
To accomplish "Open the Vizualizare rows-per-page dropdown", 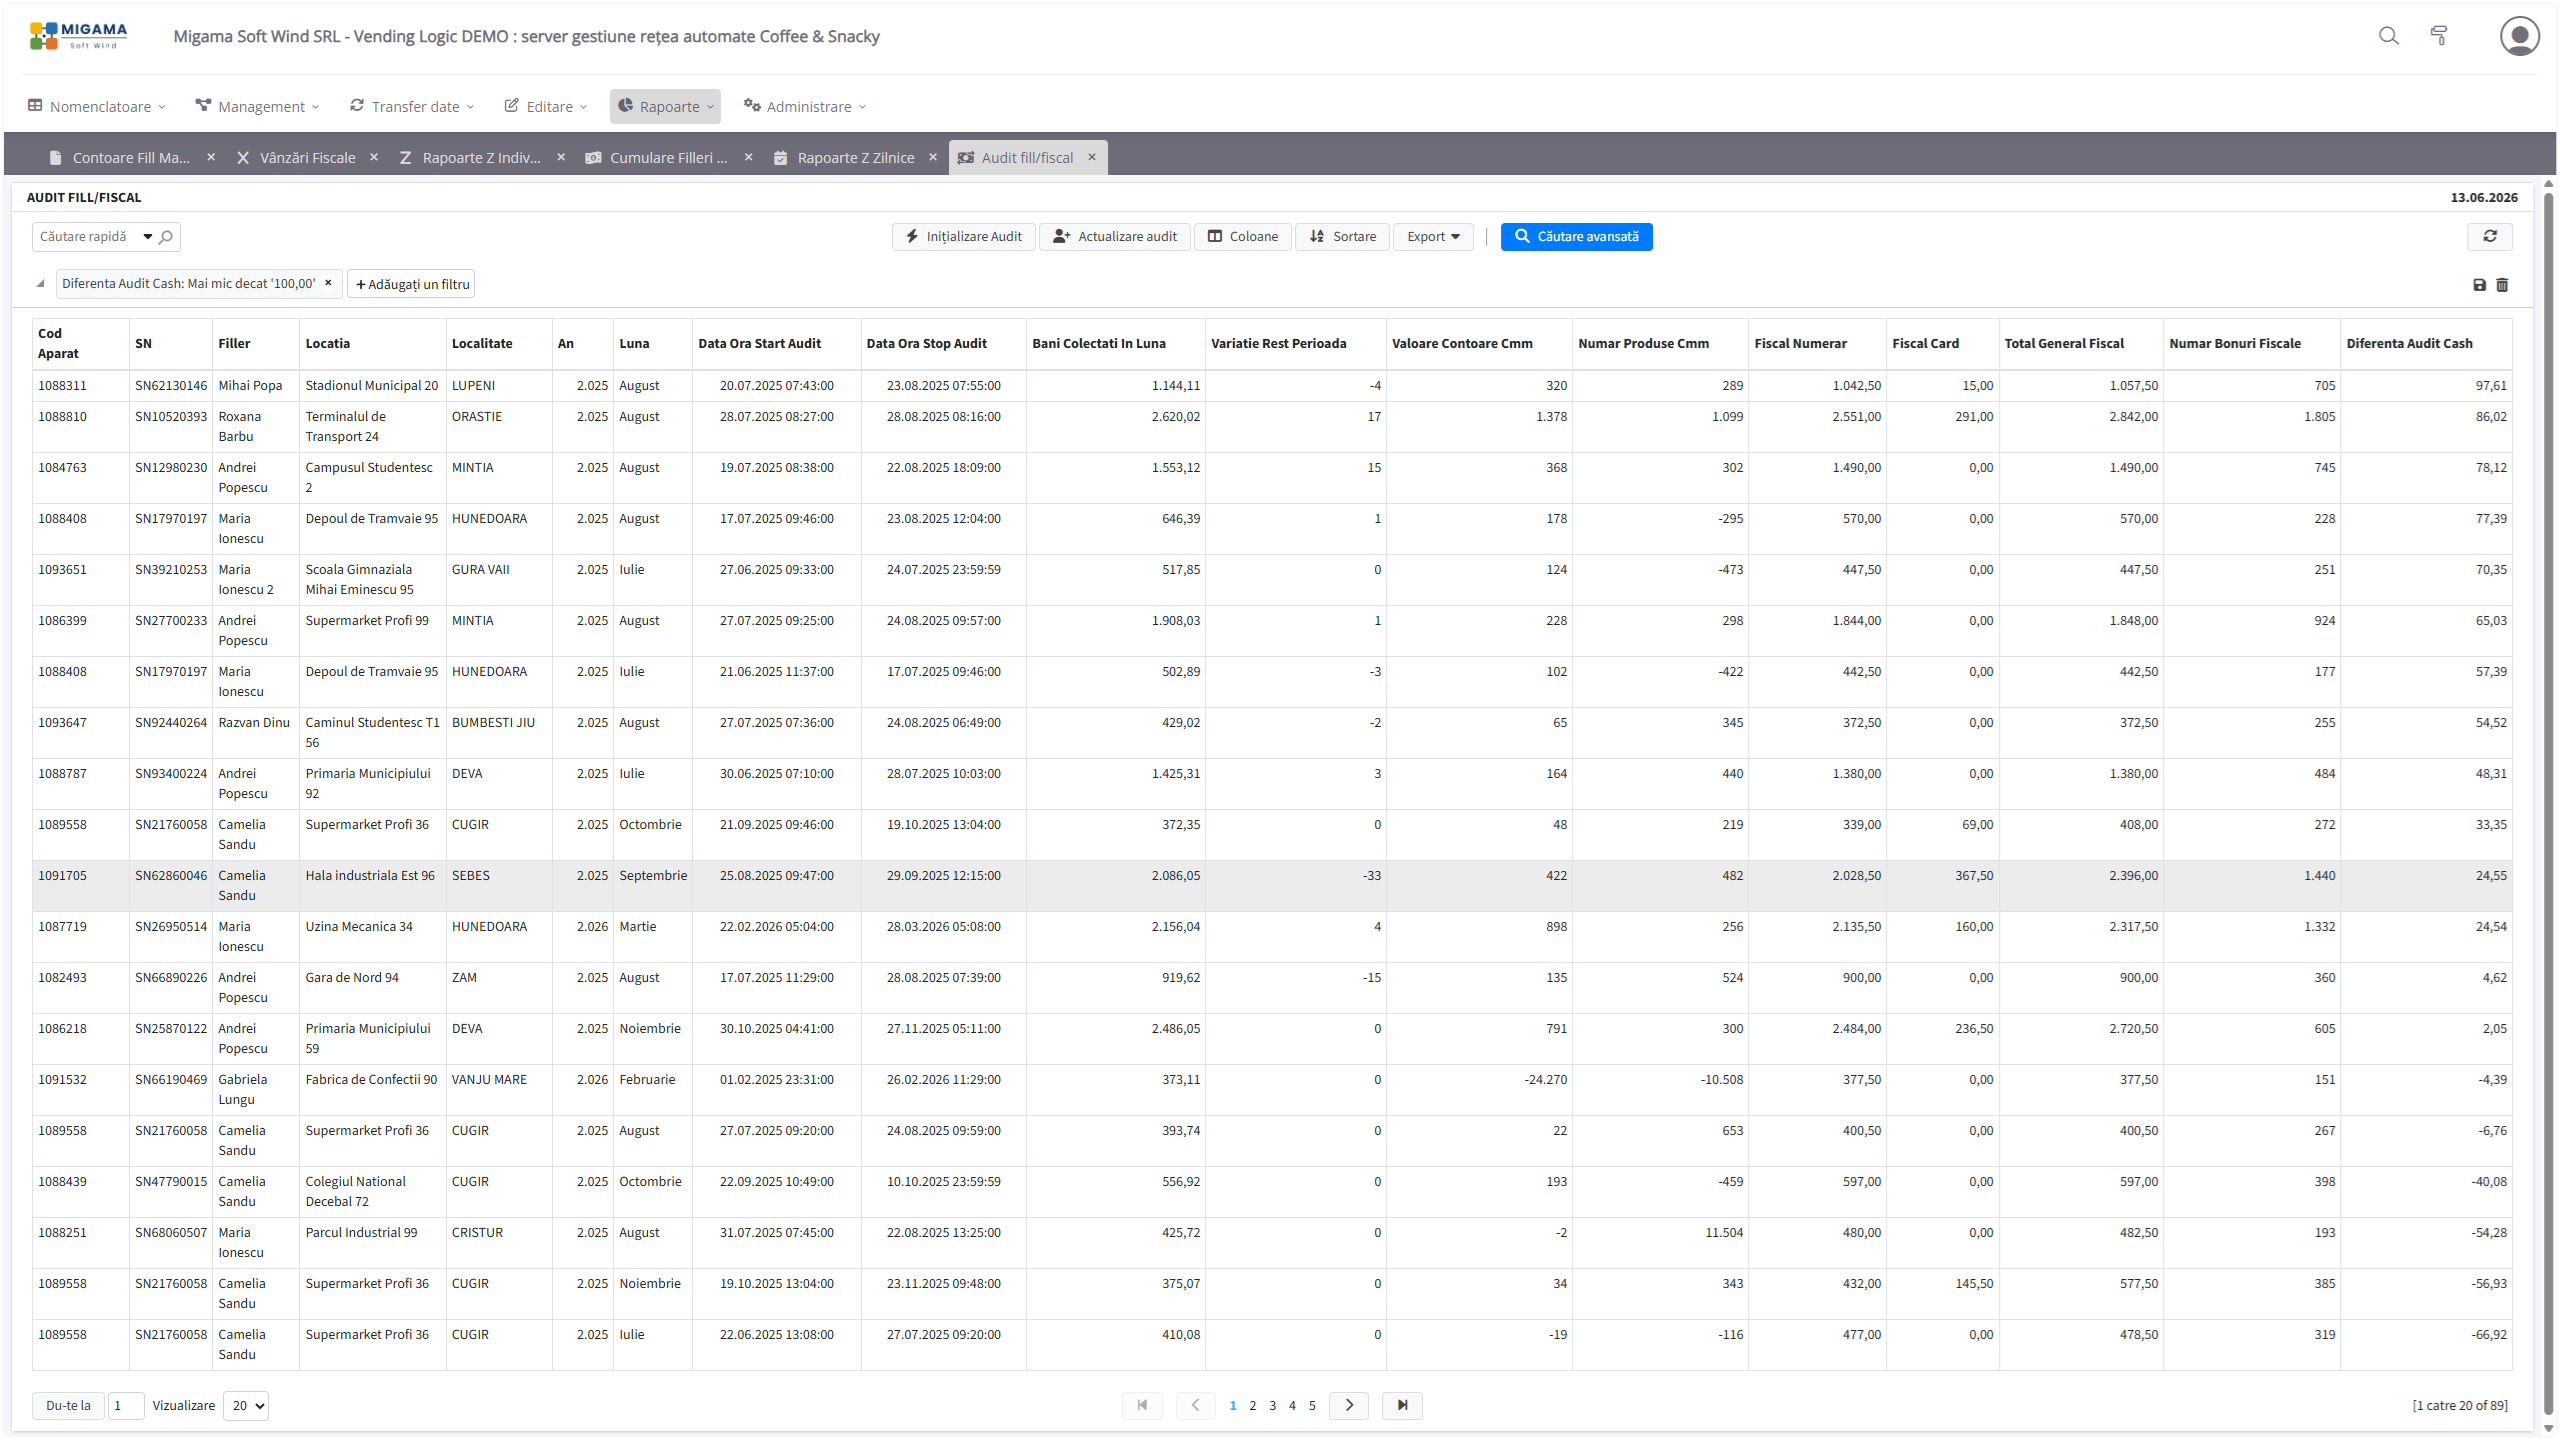I will [x=246, y=1405].
